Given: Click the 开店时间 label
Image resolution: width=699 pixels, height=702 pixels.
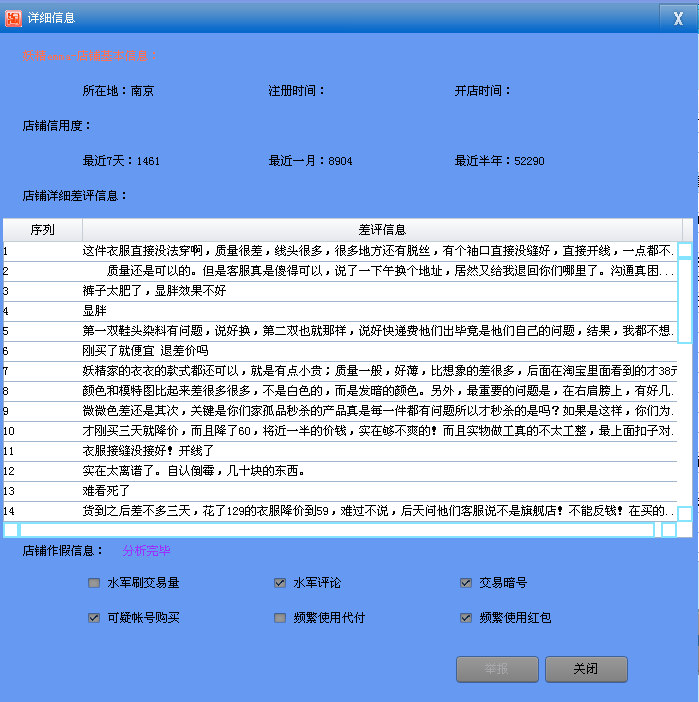Looking at the screenshot, I should pyautogui.click(x=482, y=91).
